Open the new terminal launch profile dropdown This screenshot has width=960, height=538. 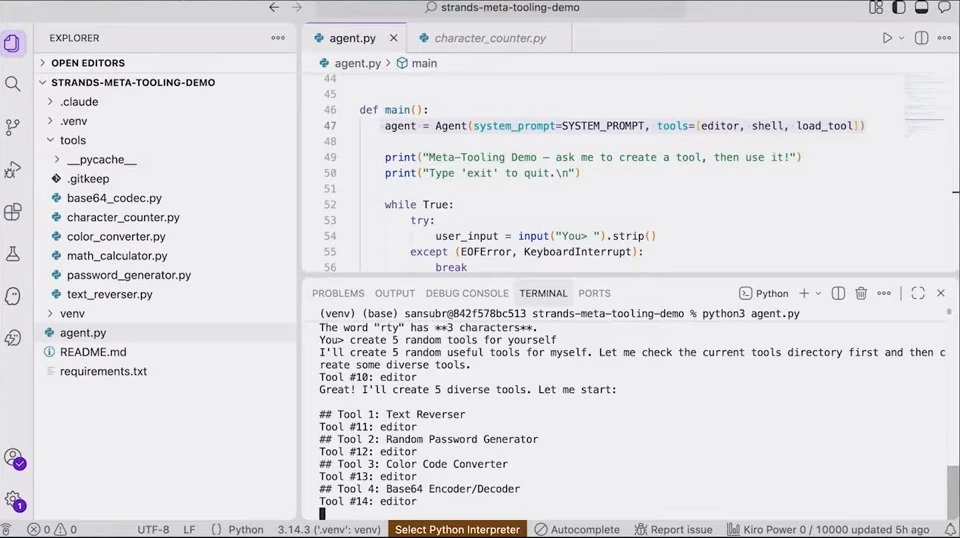click(x=819, y=293)
